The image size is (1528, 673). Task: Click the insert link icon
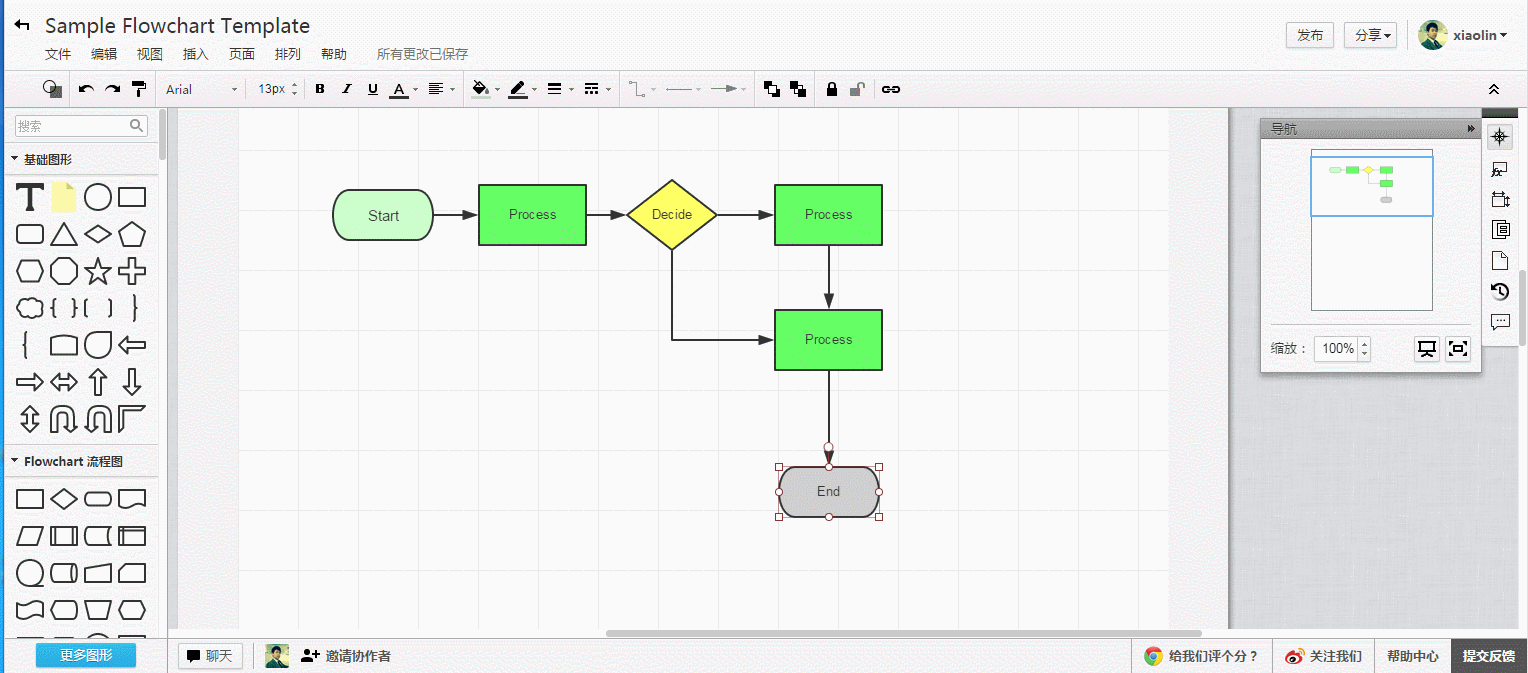(891, 89)
